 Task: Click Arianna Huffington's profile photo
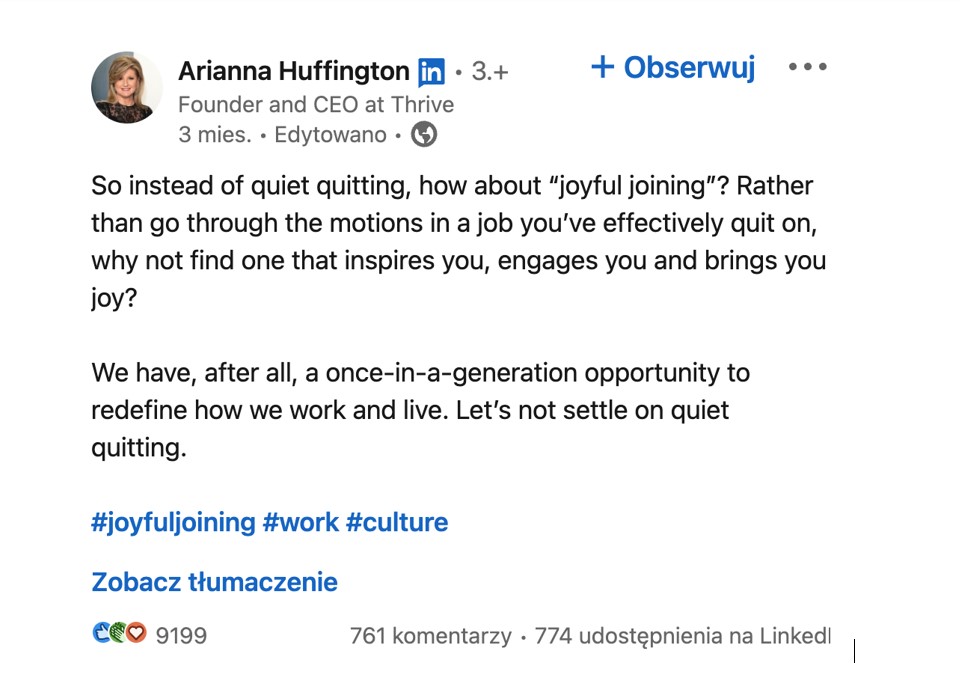pos(126,88)
